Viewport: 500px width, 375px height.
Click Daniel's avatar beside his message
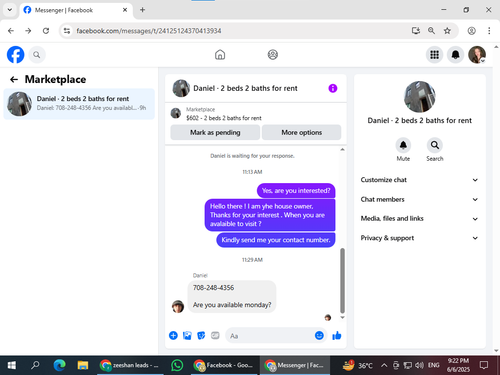(x=178, y=306)
